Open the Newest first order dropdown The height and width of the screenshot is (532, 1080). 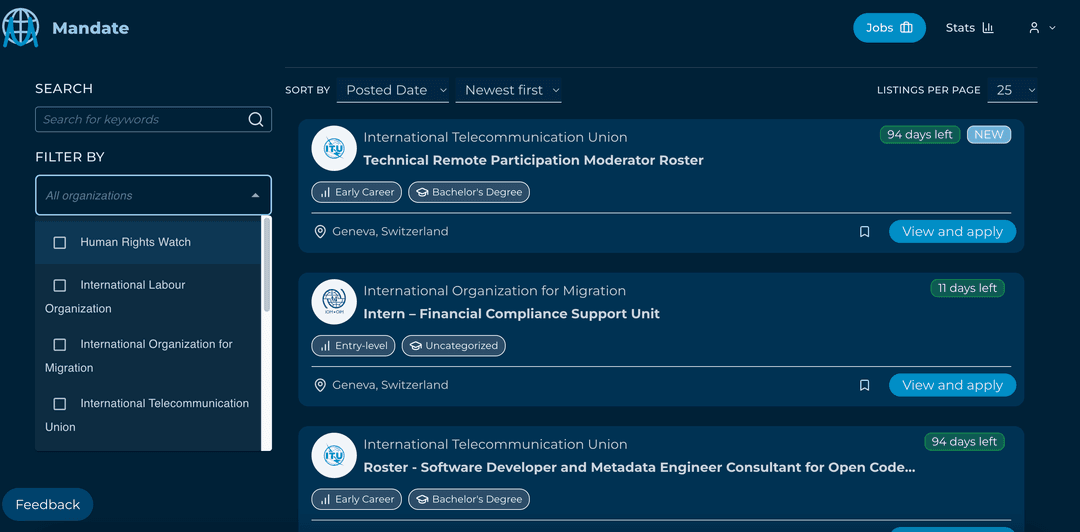(x=508, y=90)
